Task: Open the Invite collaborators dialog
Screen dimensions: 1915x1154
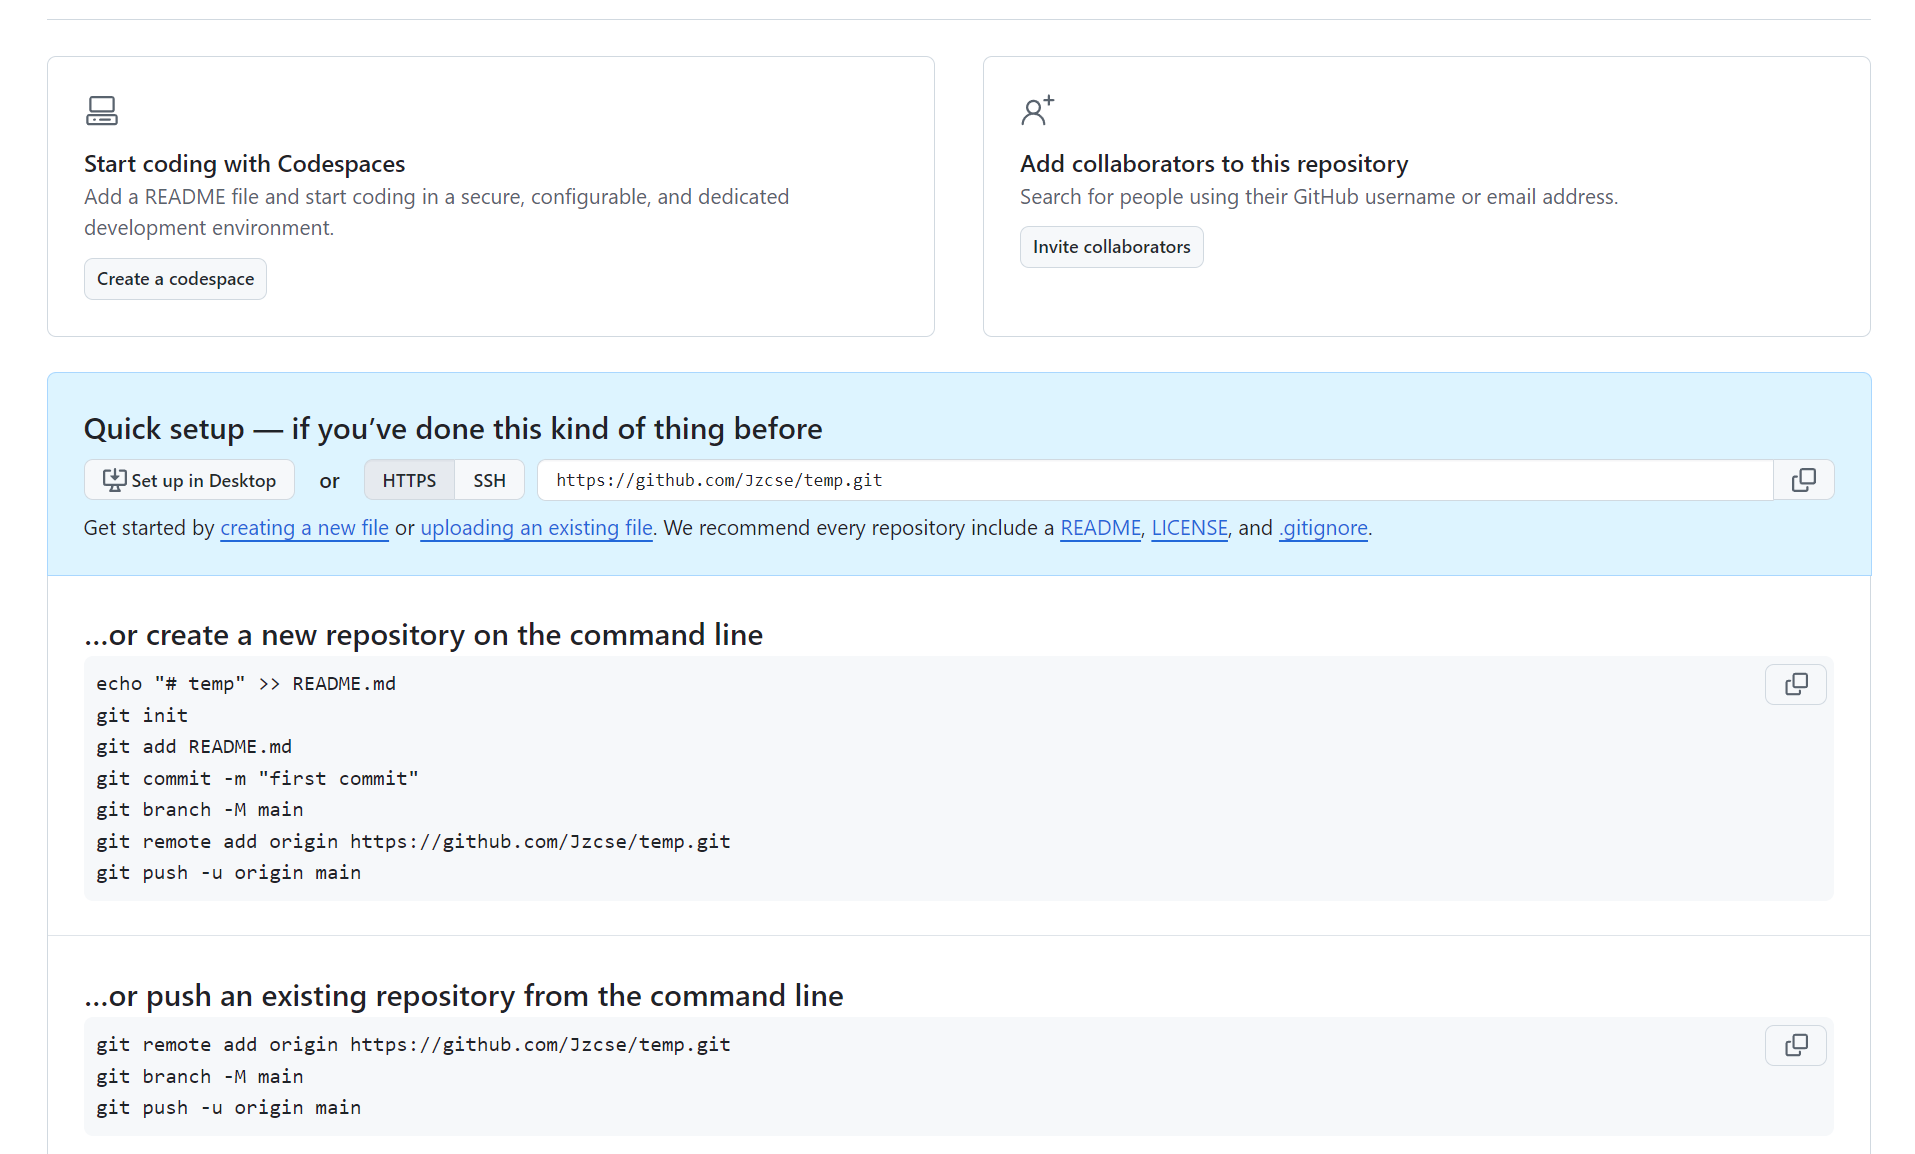Action: (x=1110, y=247)
